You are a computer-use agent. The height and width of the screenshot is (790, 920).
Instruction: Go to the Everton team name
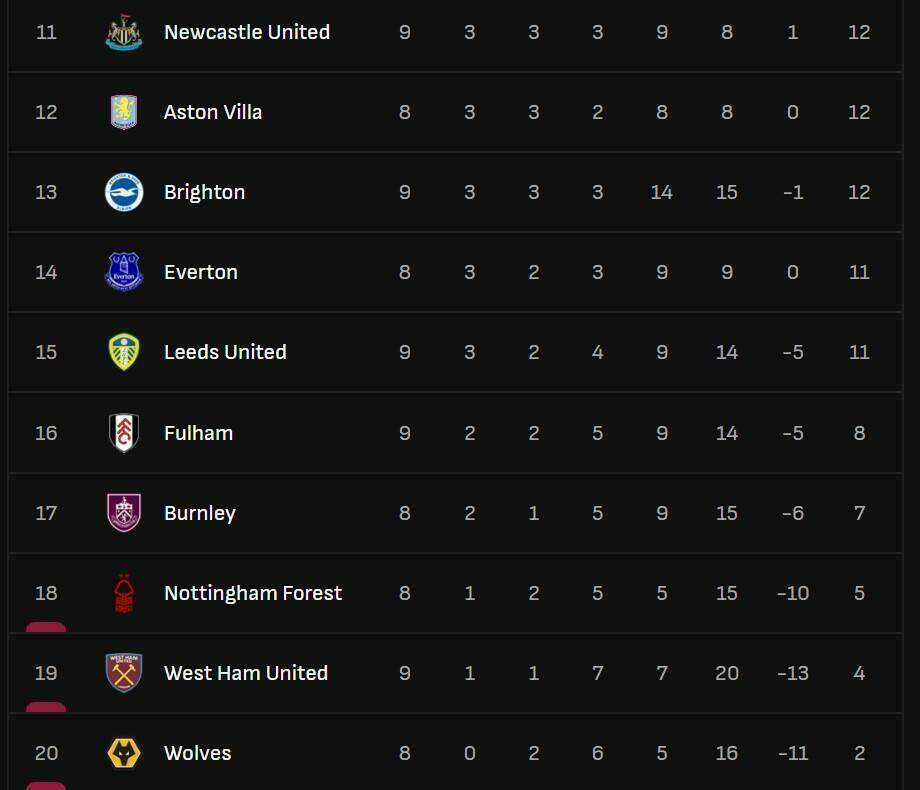(x=201, y=272)
